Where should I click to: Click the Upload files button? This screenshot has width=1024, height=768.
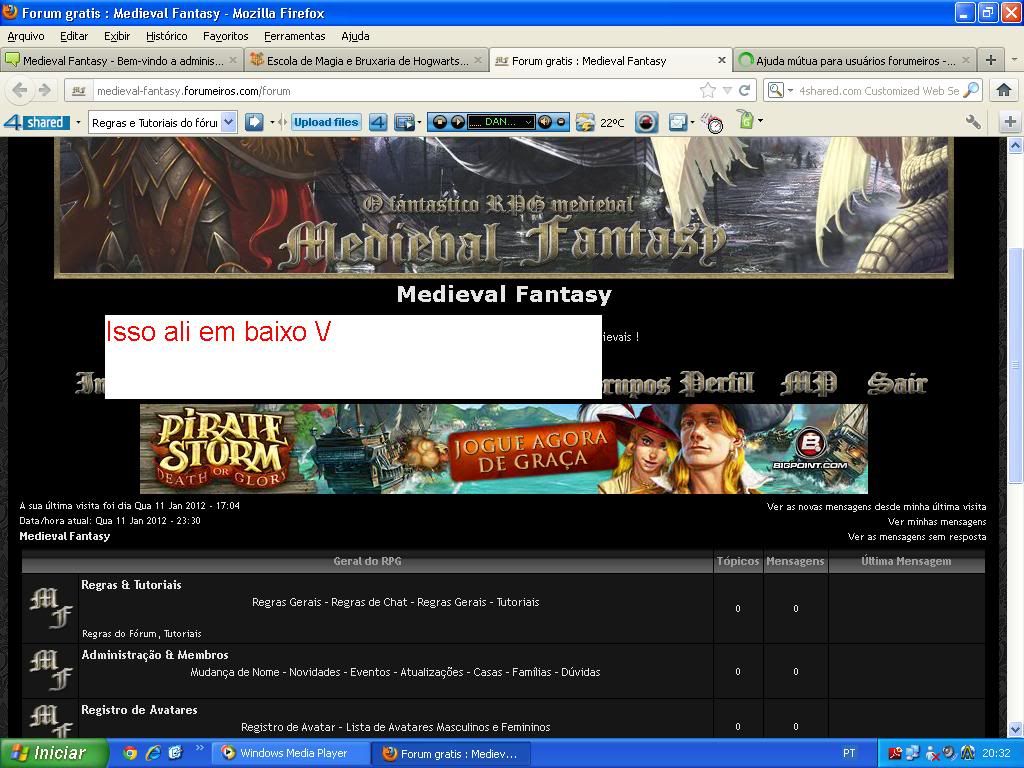[x=326, y=122]
